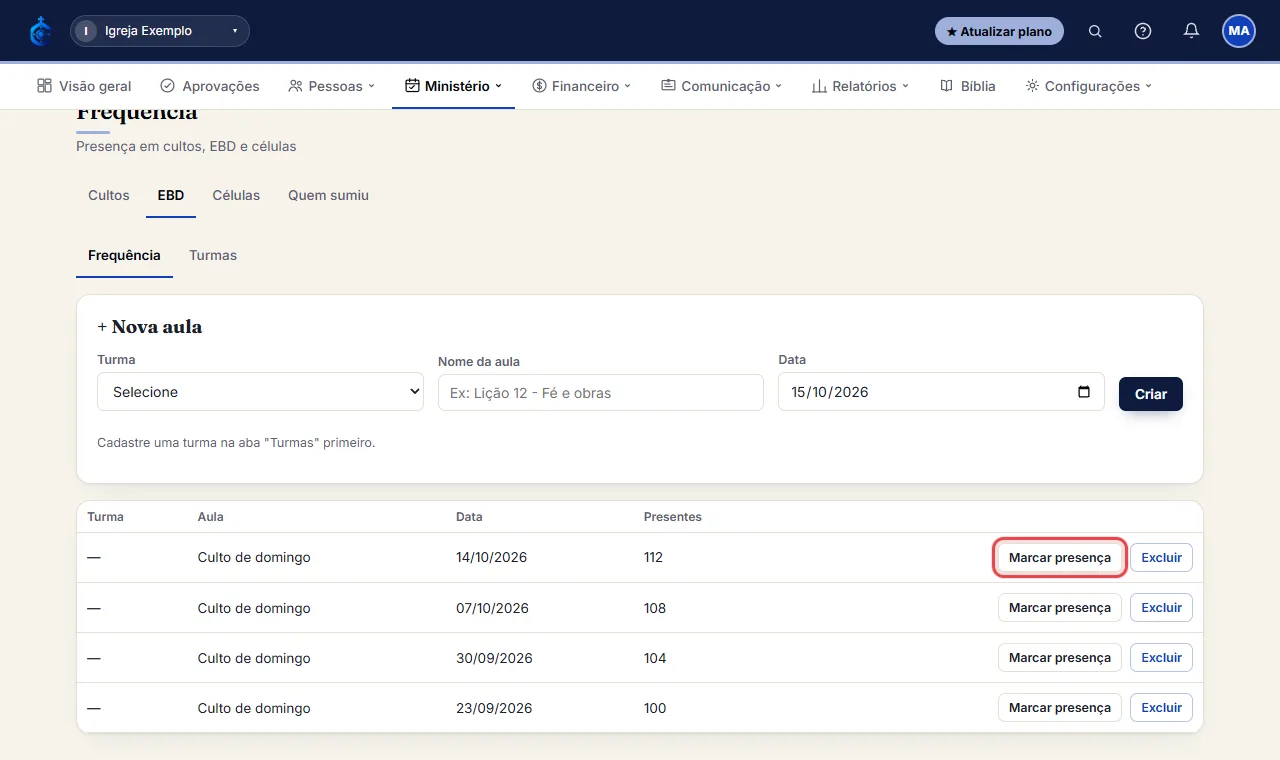Marcar presença for the 07/10/2026 class
The image size is (1280, 760).
point(1060,607)
